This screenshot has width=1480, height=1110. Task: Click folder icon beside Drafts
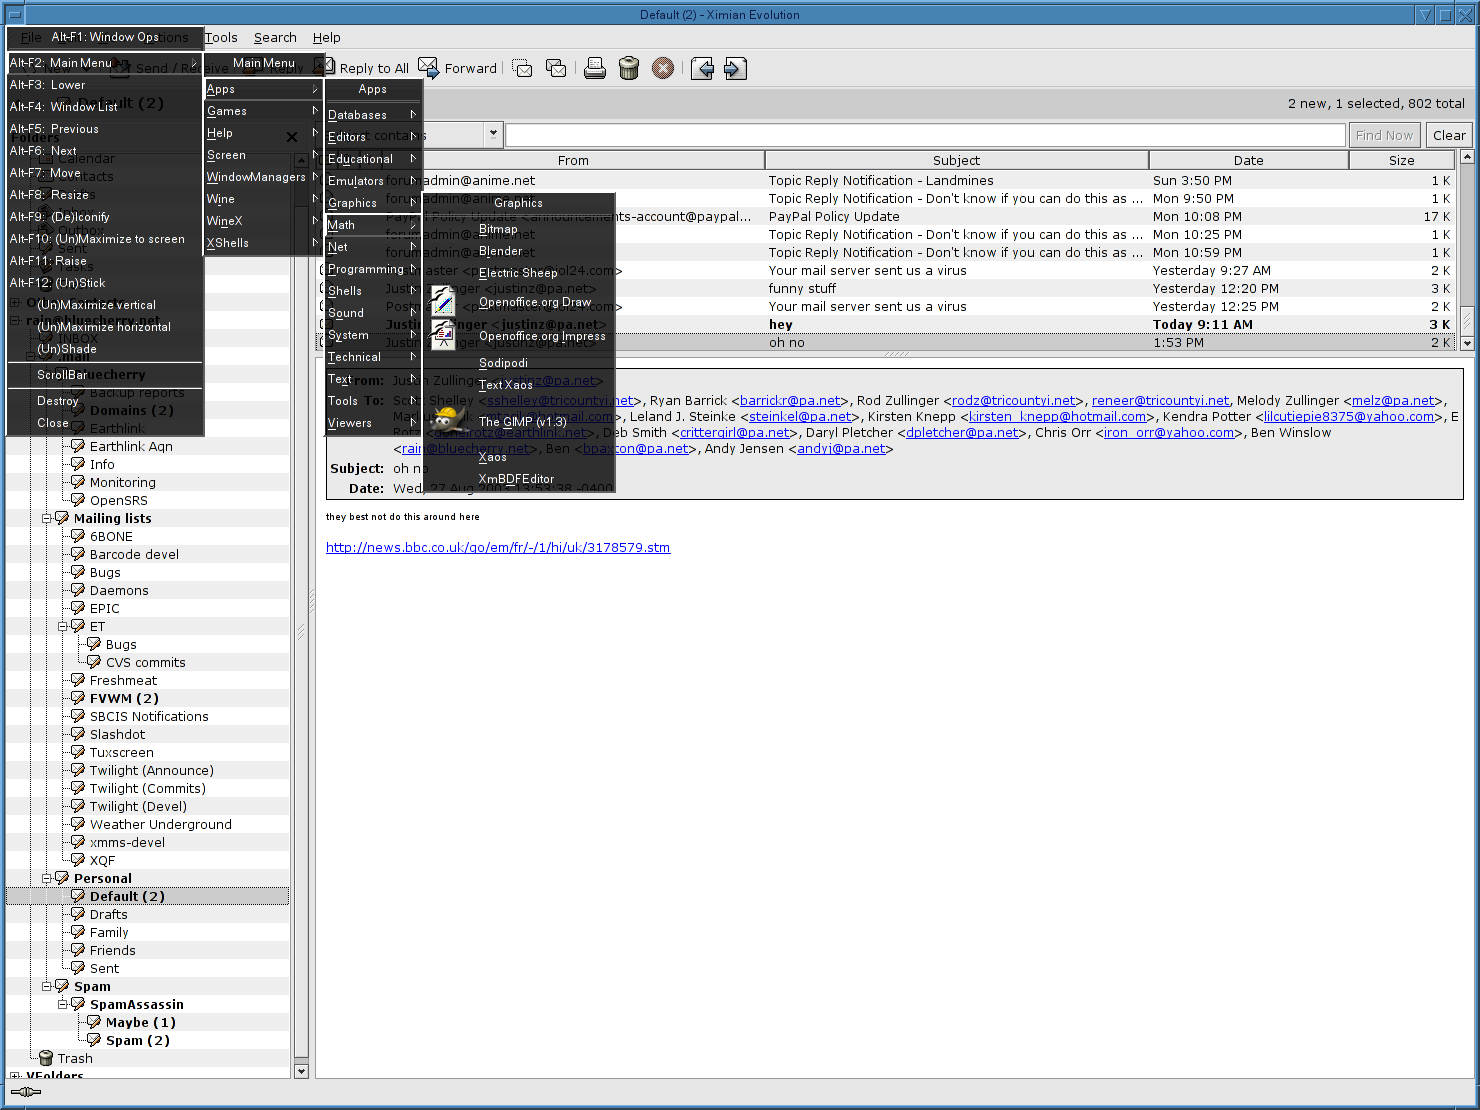(x=77, y=914)
